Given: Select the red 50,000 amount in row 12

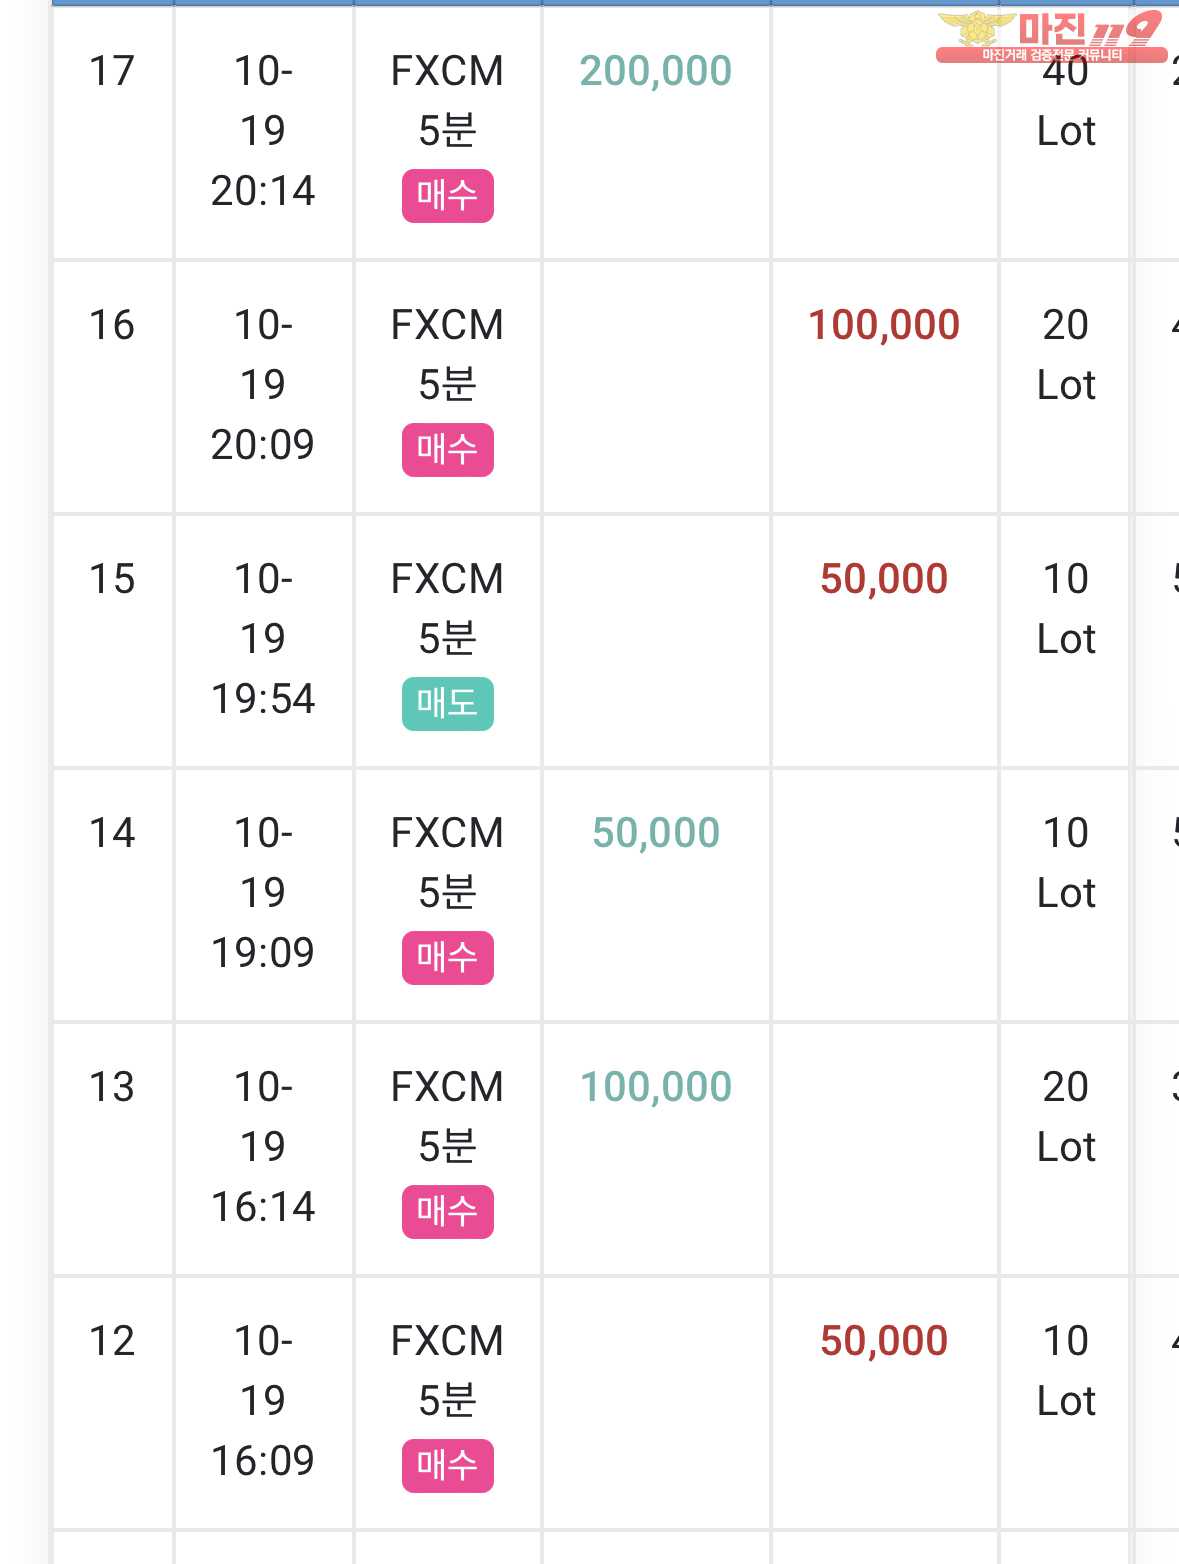Looking at the screenshot, I should (x=884, y=1342).
